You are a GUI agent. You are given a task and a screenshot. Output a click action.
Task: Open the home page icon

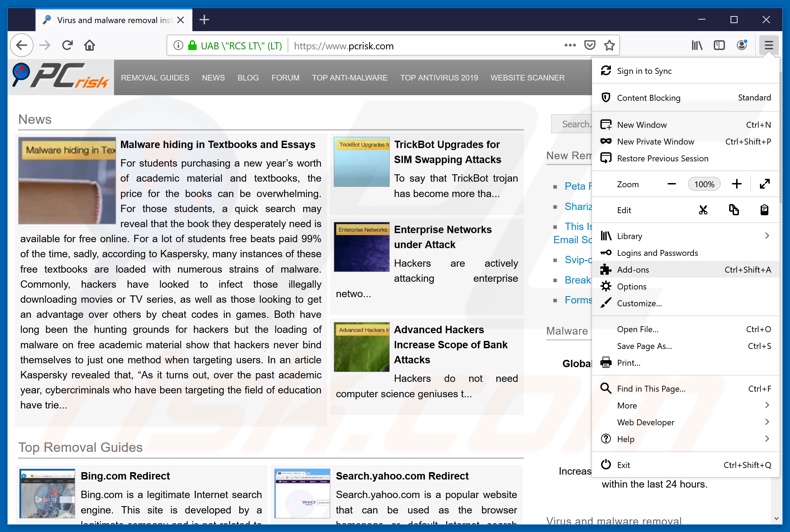tap(90, 45)
